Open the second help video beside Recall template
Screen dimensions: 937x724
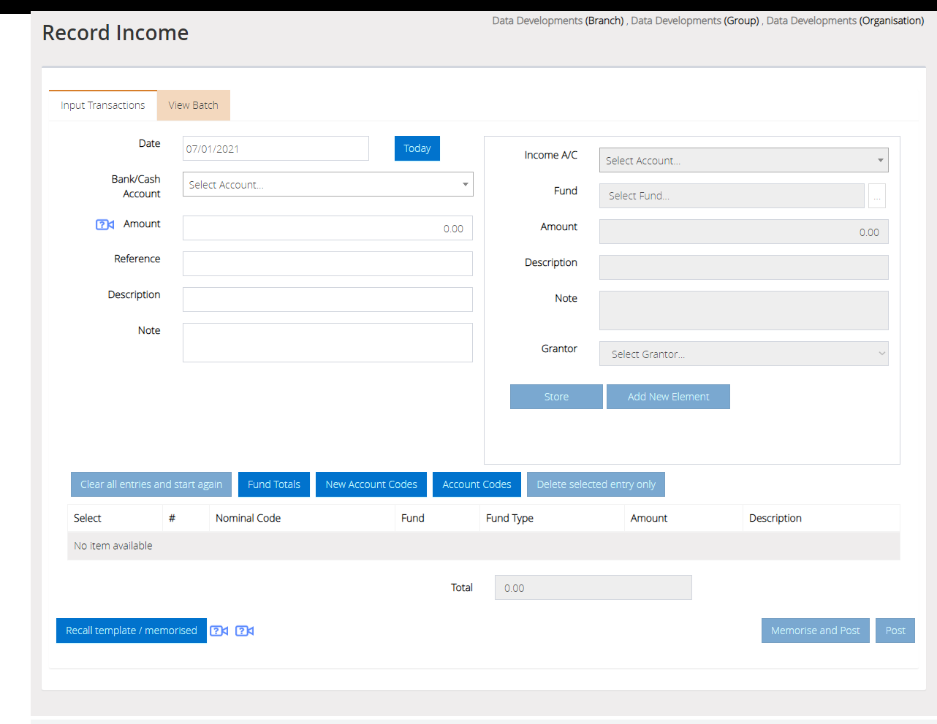243,630
